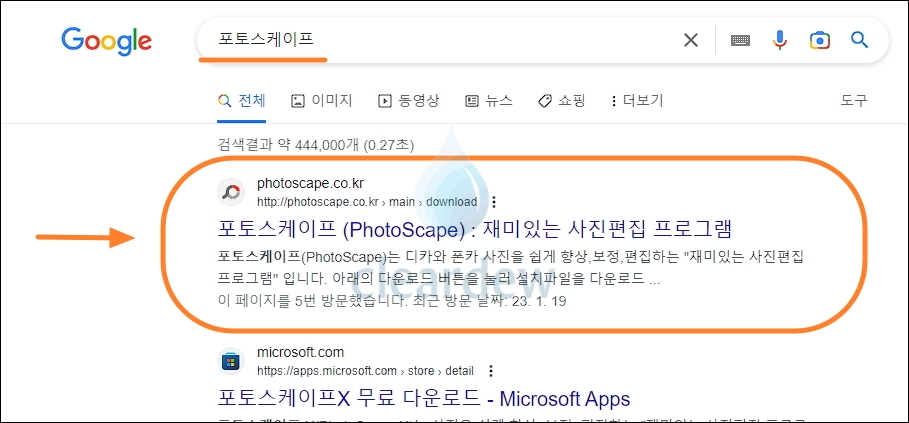Click the photoscape.co.kr site name
The width and height of the screenshot is (909, 423).
[x=310, y=184]
